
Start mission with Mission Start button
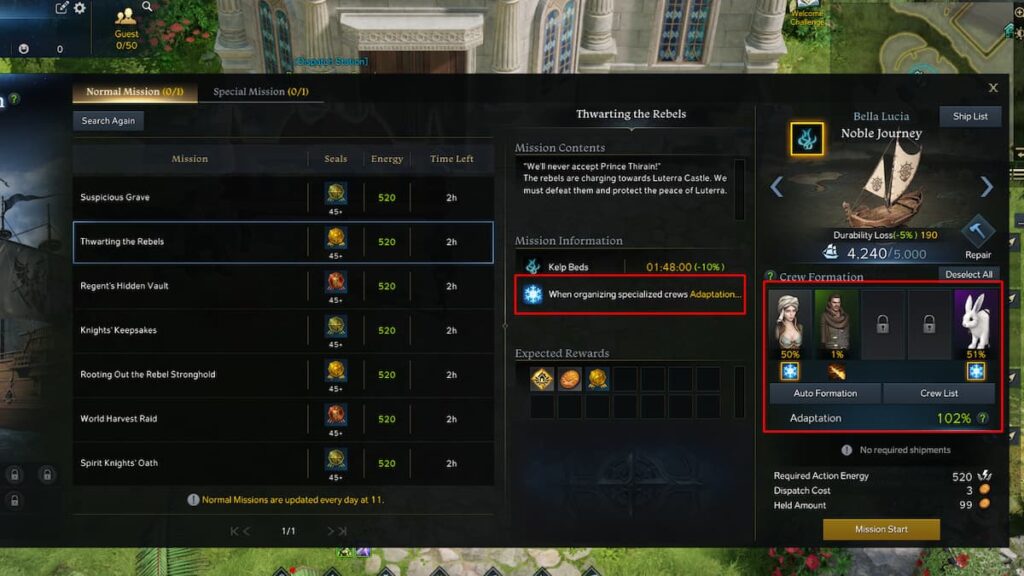tap(881, 529)
